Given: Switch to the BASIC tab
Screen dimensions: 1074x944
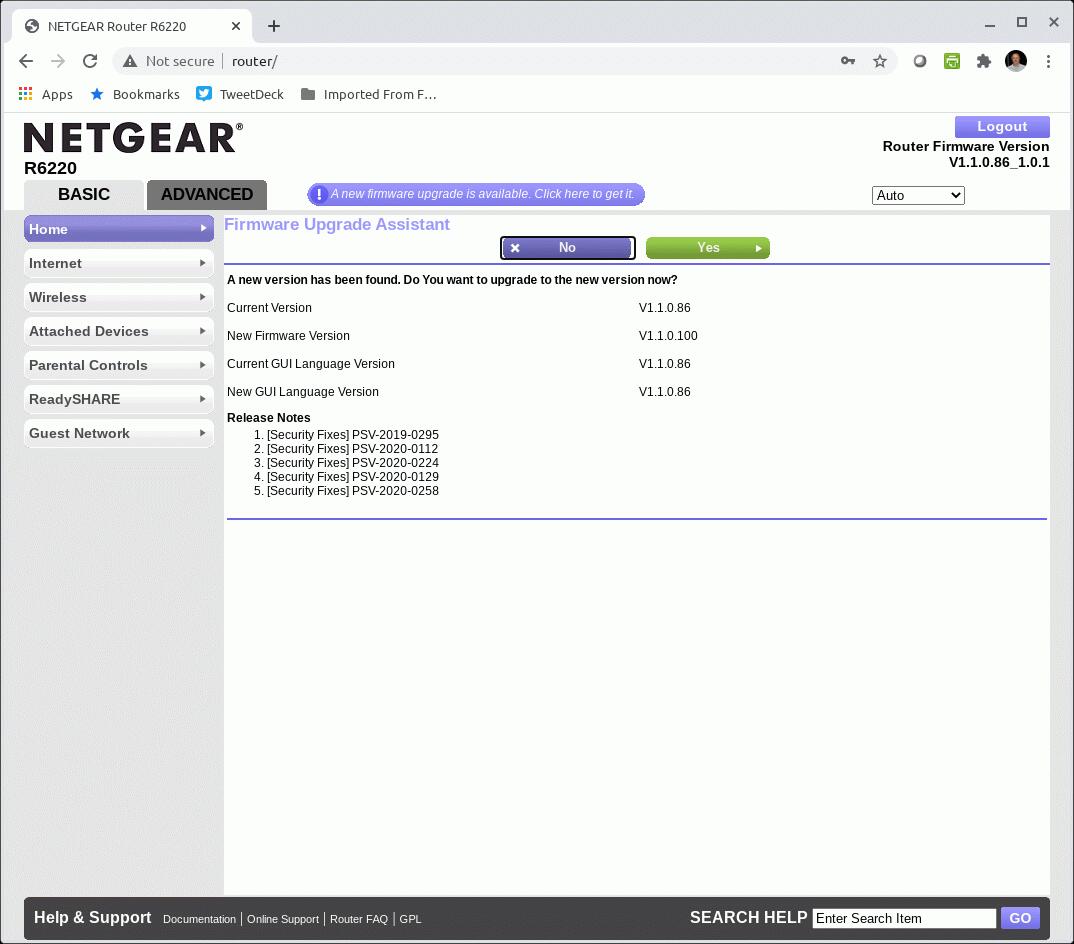Looking at the screenshot, I should (x=84, y=195).
